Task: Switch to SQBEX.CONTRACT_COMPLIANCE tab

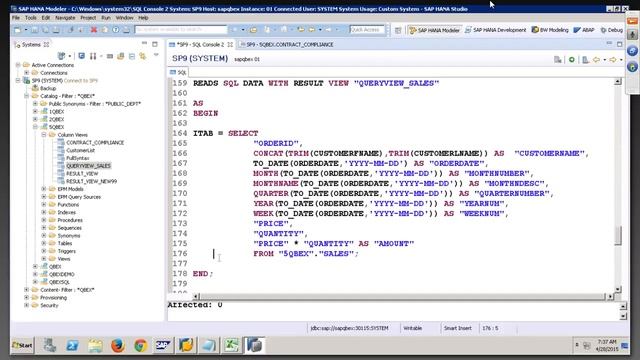Action: tap(287, 44)
